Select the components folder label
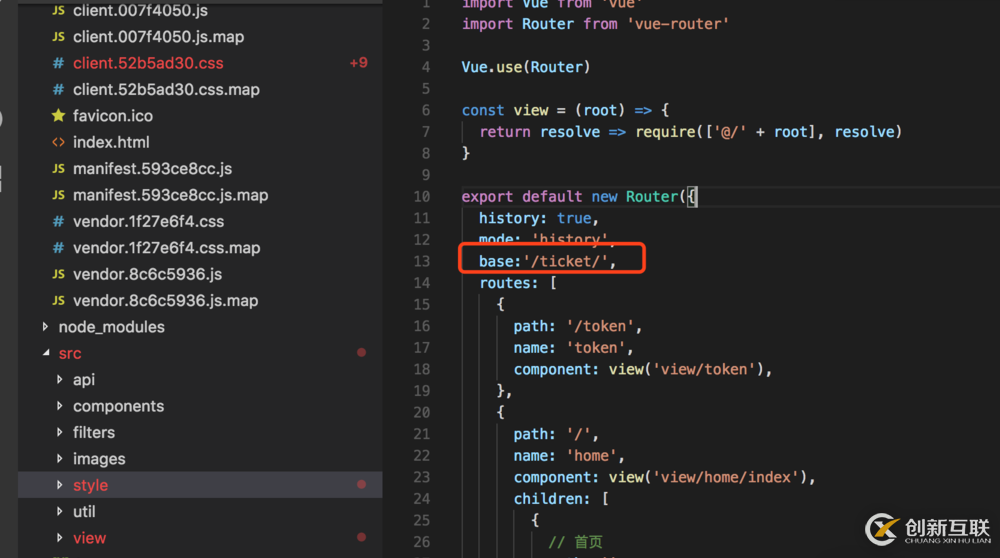This screenshot has height=558, width=1000. coord(118,406)
